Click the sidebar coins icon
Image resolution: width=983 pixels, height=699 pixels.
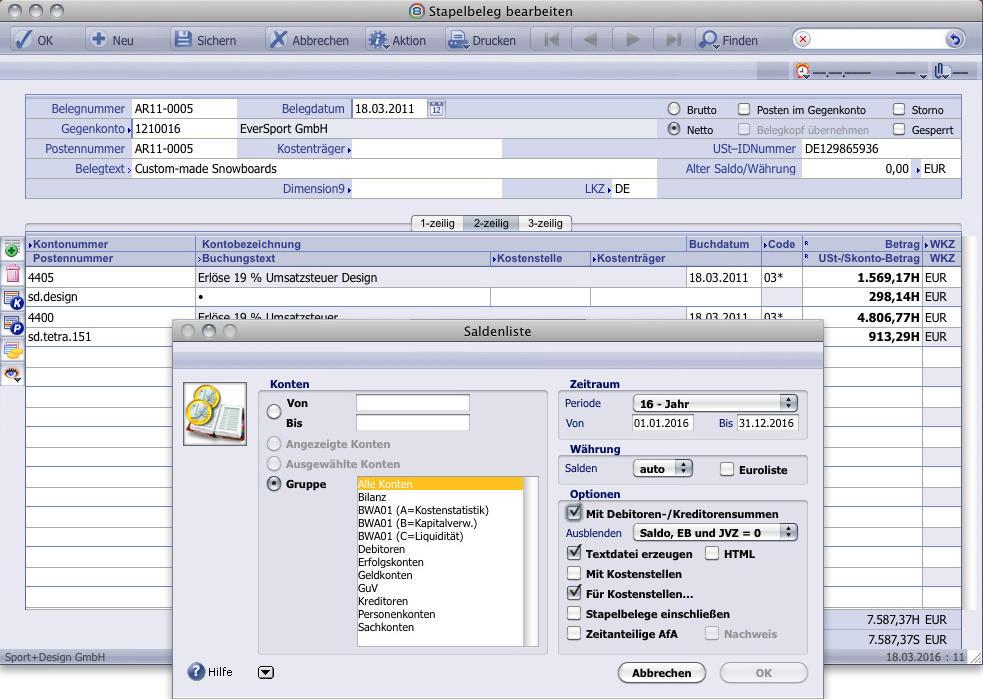coord(13,350)
